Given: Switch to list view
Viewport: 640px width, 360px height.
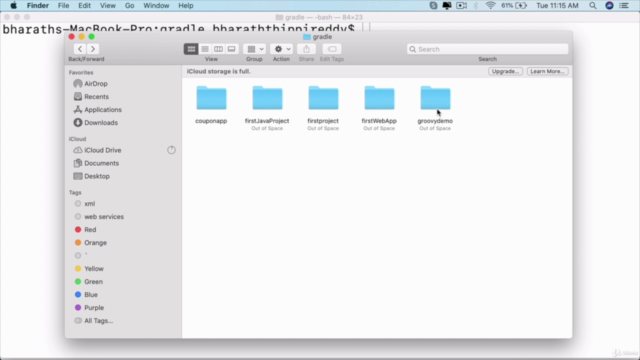Looking at the screenshot, I should click(205, 49).
